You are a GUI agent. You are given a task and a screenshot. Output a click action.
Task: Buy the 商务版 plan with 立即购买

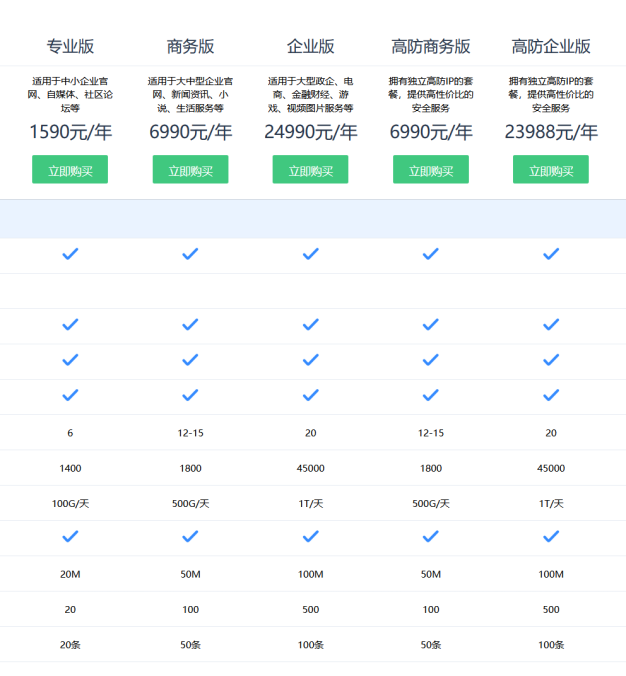point(190,169)
